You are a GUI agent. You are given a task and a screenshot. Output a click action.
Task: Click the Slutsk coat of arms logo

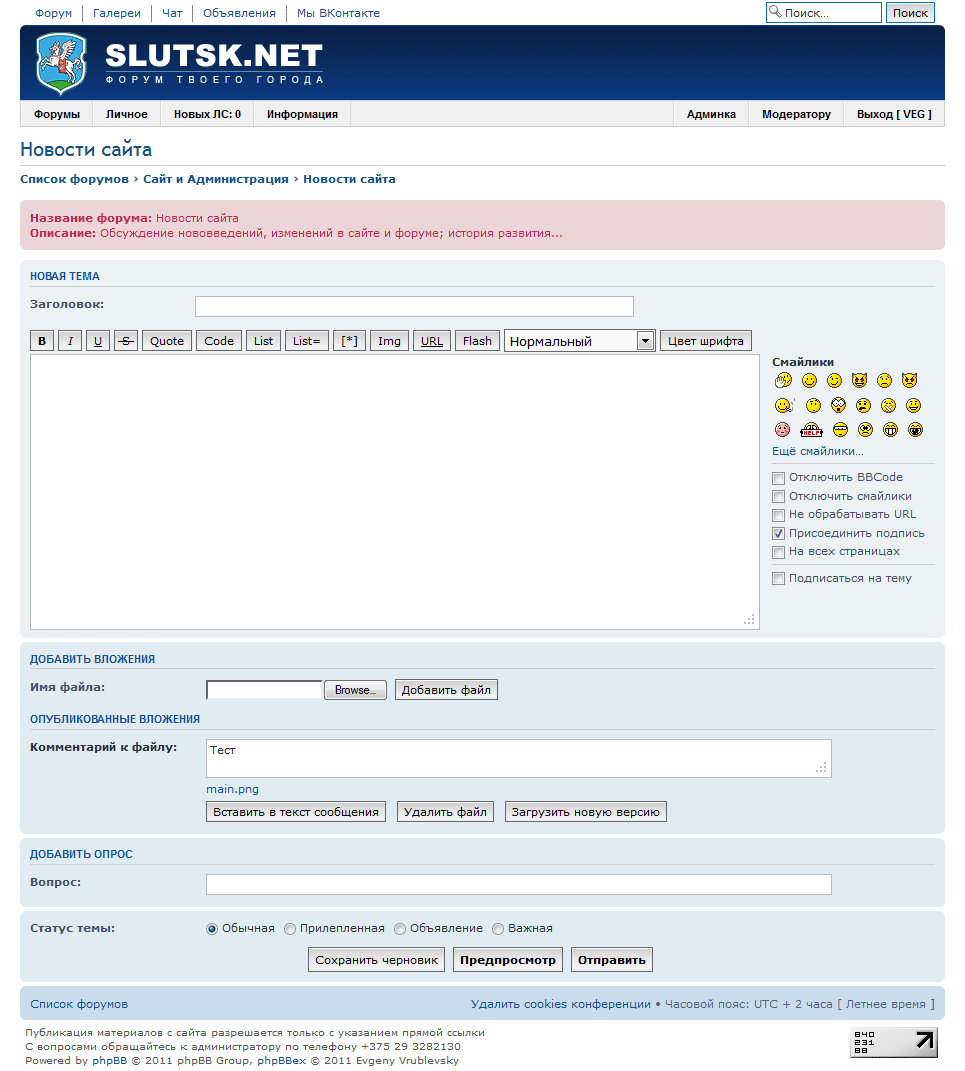pos(61,64)
